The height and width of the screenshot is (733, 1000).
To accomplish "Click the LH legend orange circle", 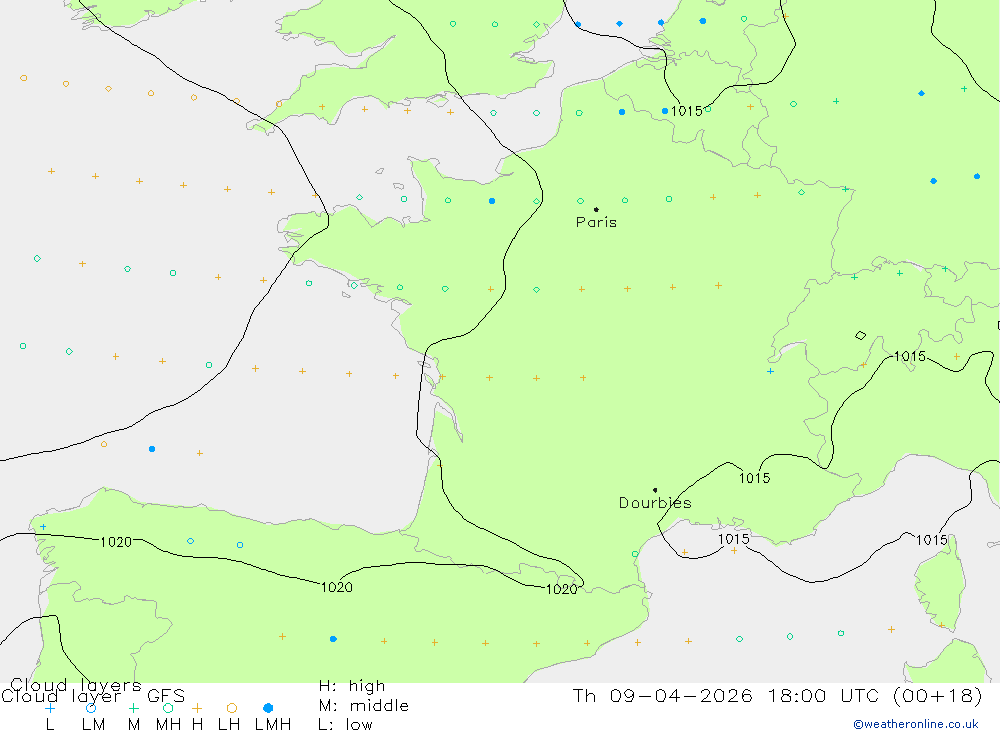I will point(232,708).
